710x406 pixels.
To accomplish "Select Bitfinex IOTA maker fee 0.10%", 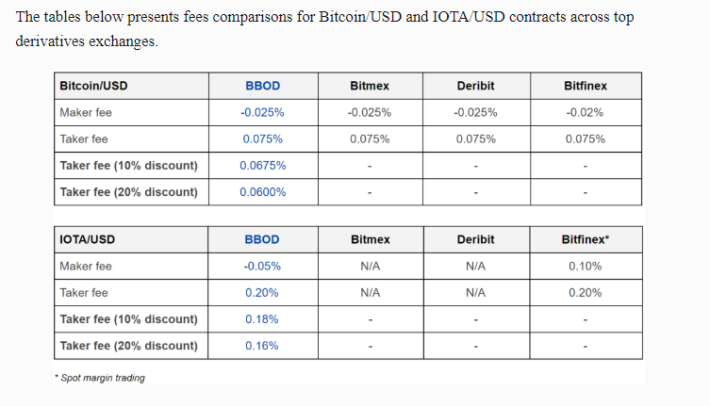I will tap(585, 266).
